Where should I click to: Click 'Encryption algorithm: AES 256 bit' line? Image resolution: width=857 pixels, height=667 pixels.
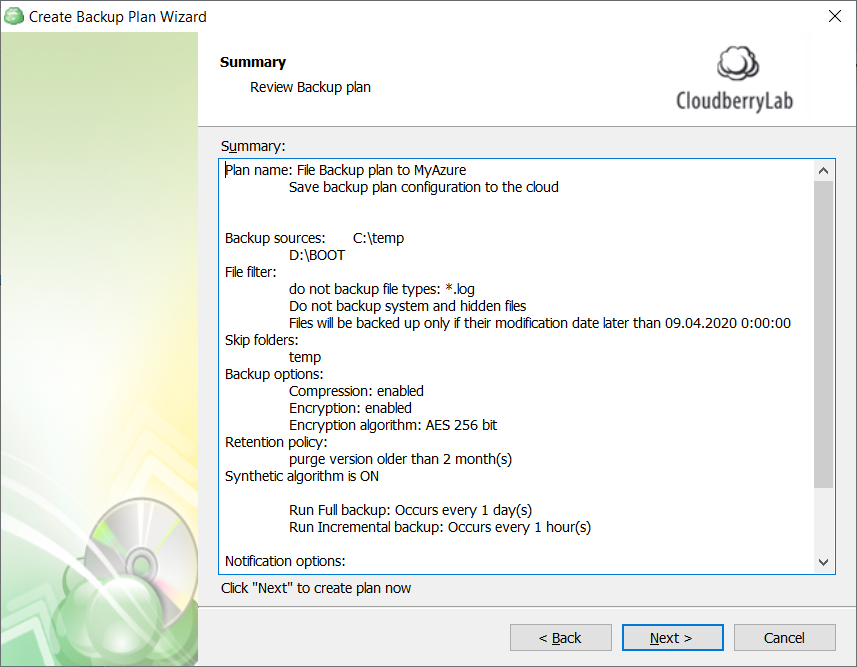pyautogui.click(x=392, y=425)
